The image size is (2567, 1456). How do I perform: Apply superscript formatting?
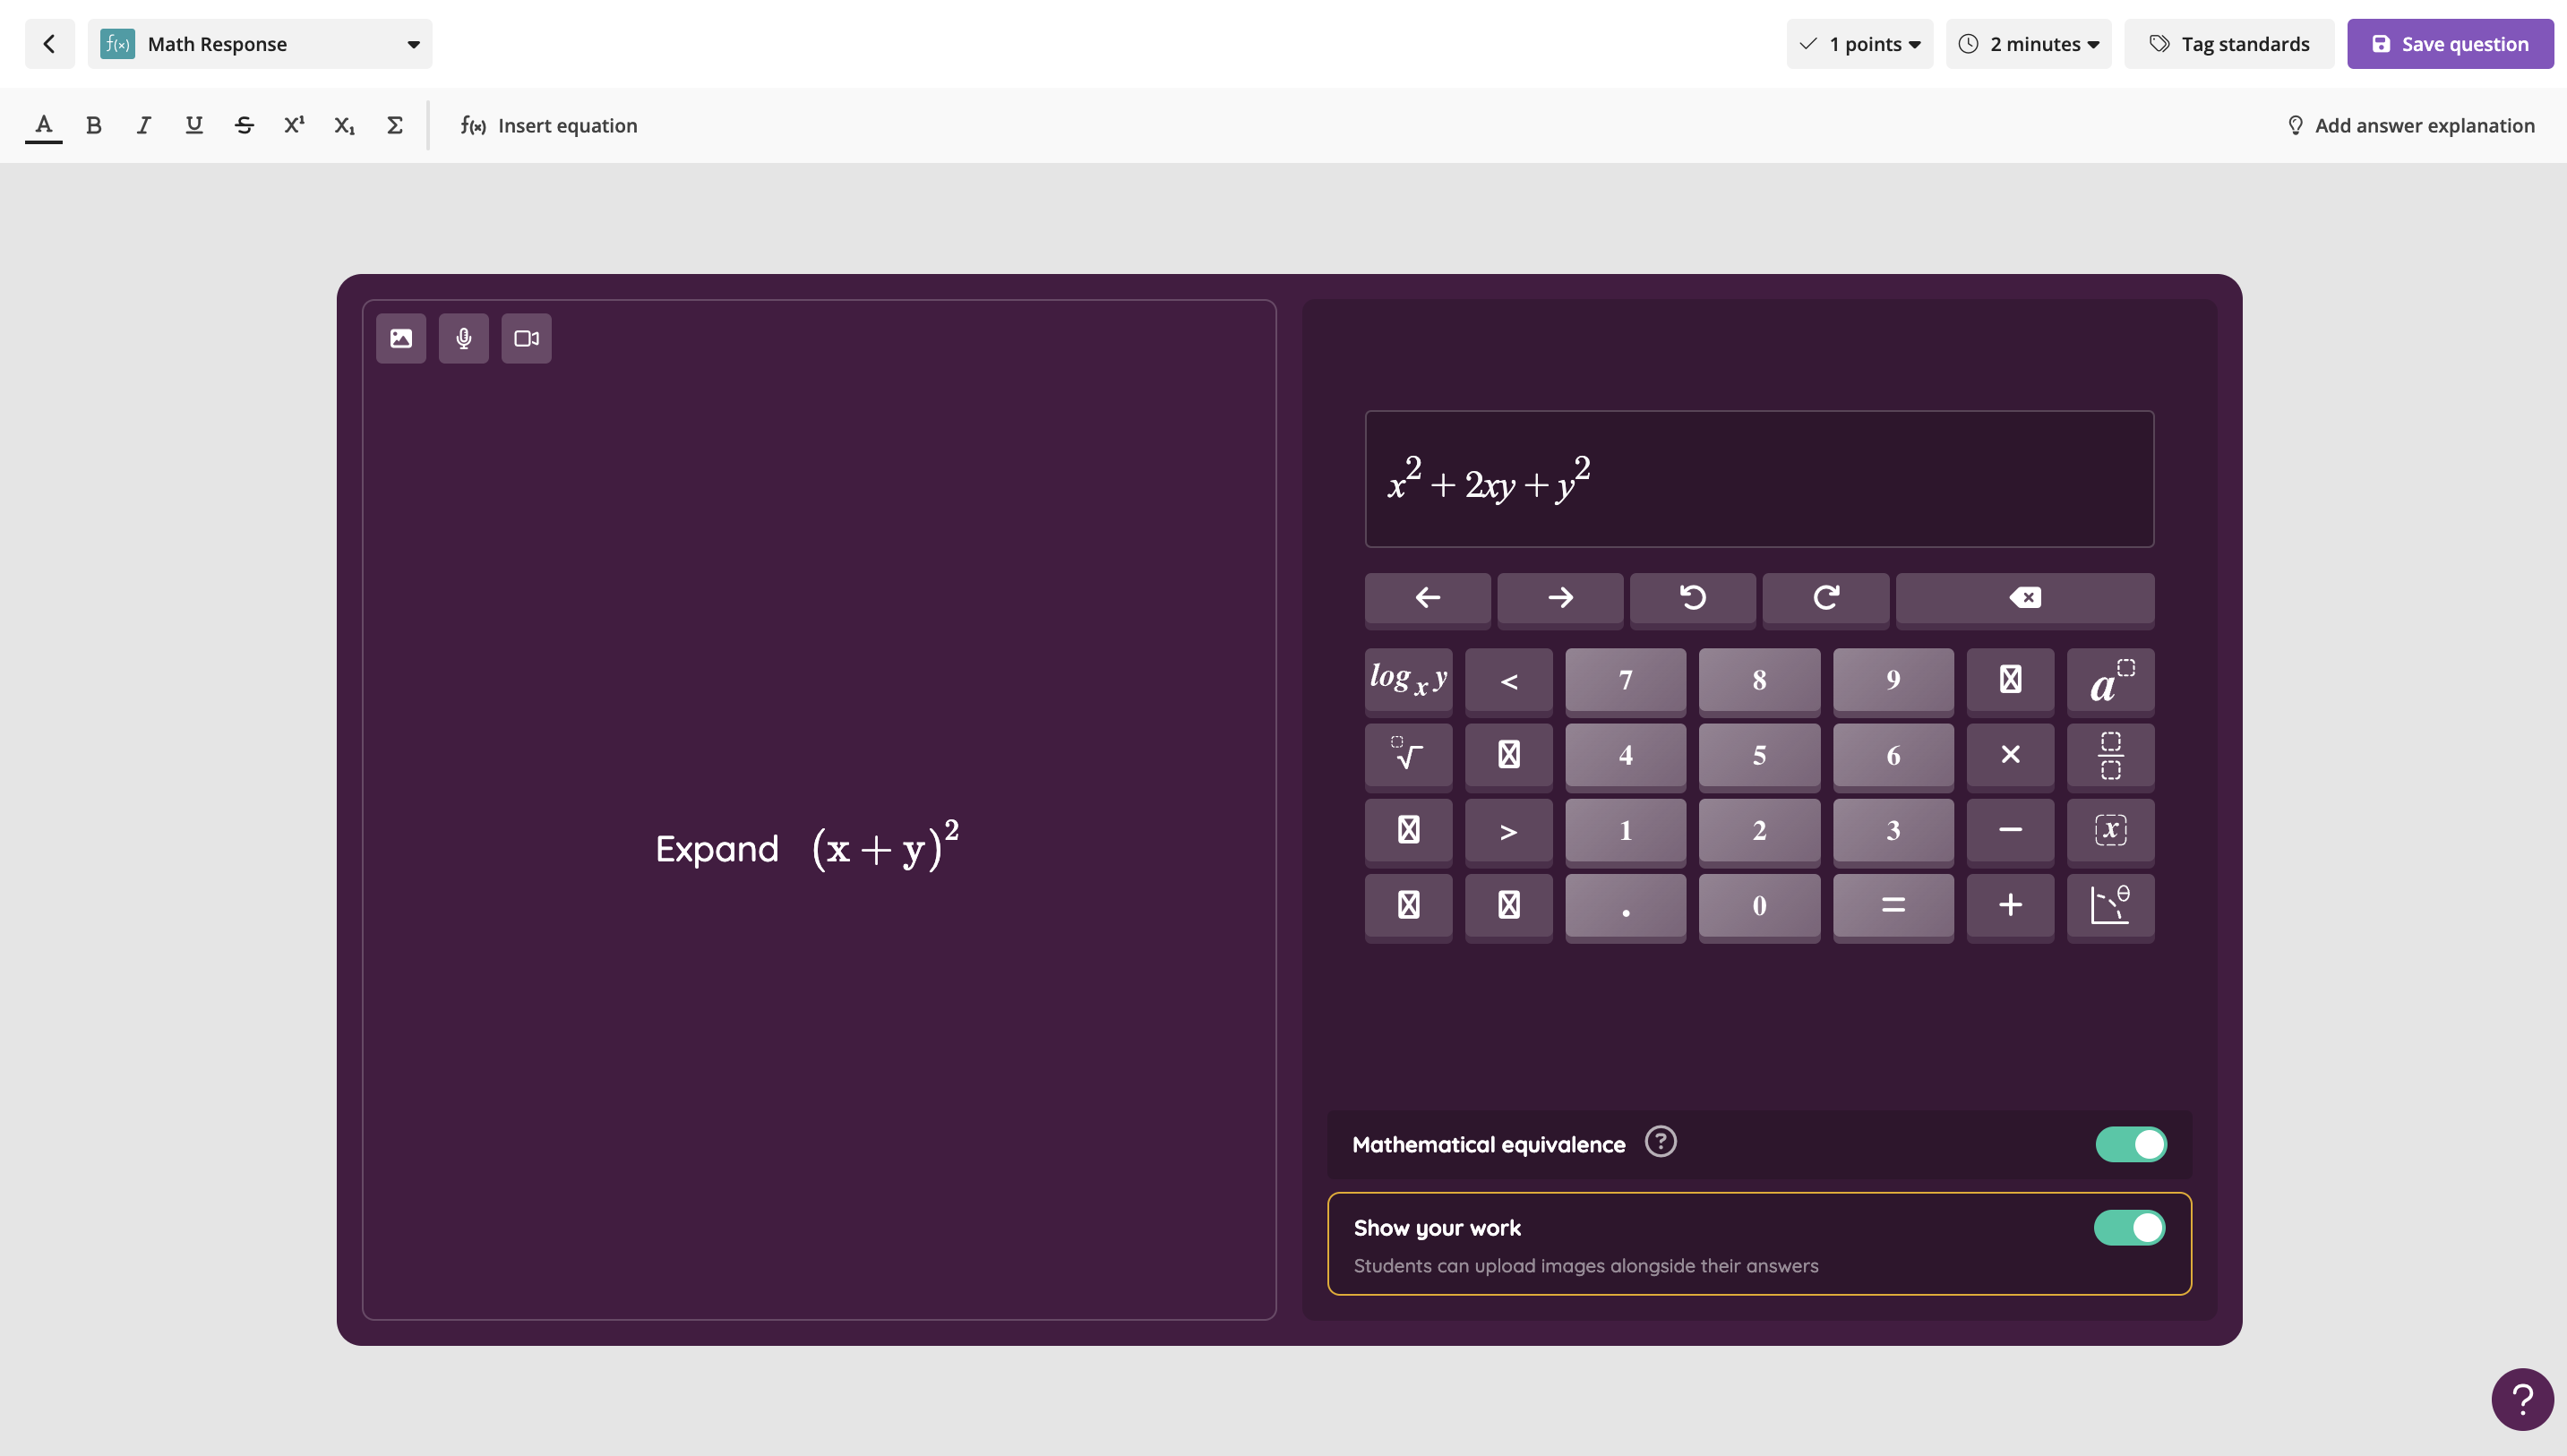[294, 125]
